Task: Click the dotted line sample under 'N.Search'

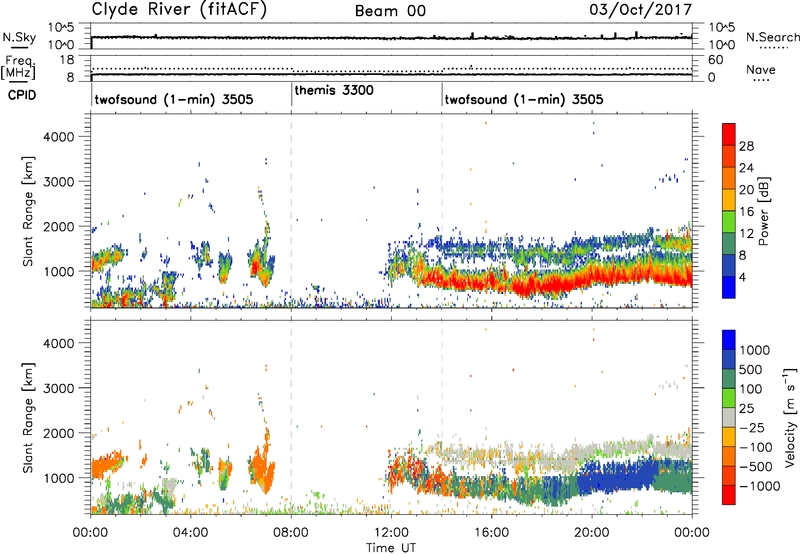Action: click(773, 48)
